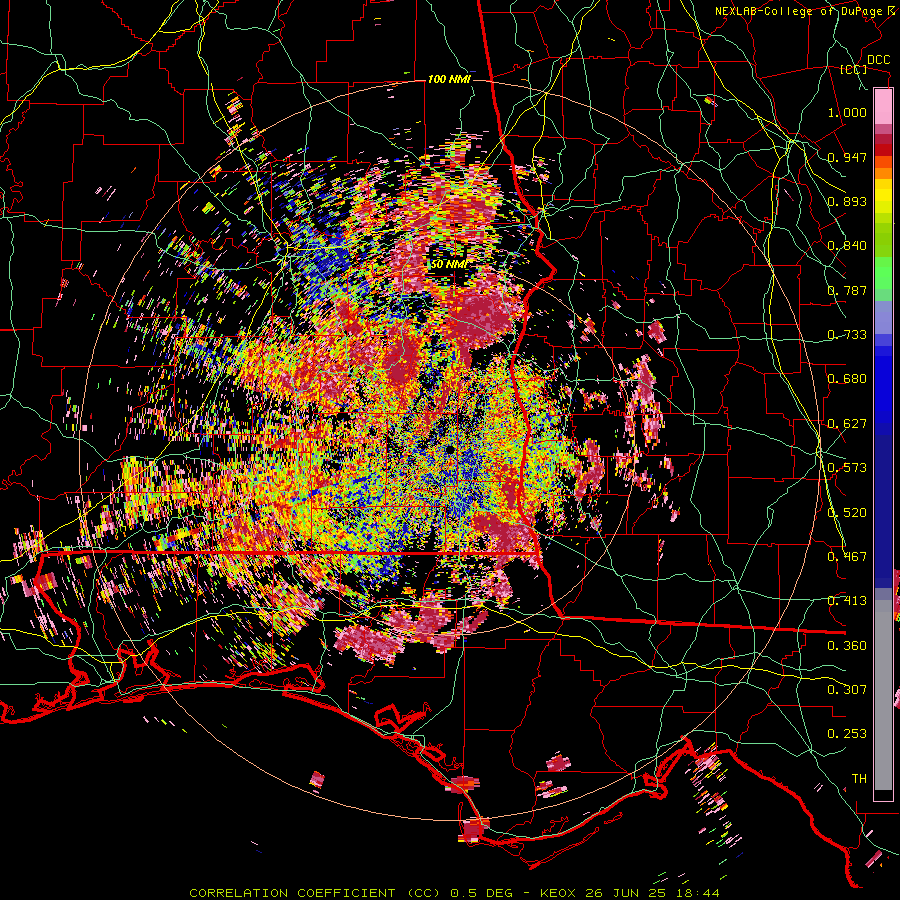The width and height of the screenshot is (900, 900).
Task: Click the 0.413 legend value
Action: pyautogui.click(x=847, y=601)
